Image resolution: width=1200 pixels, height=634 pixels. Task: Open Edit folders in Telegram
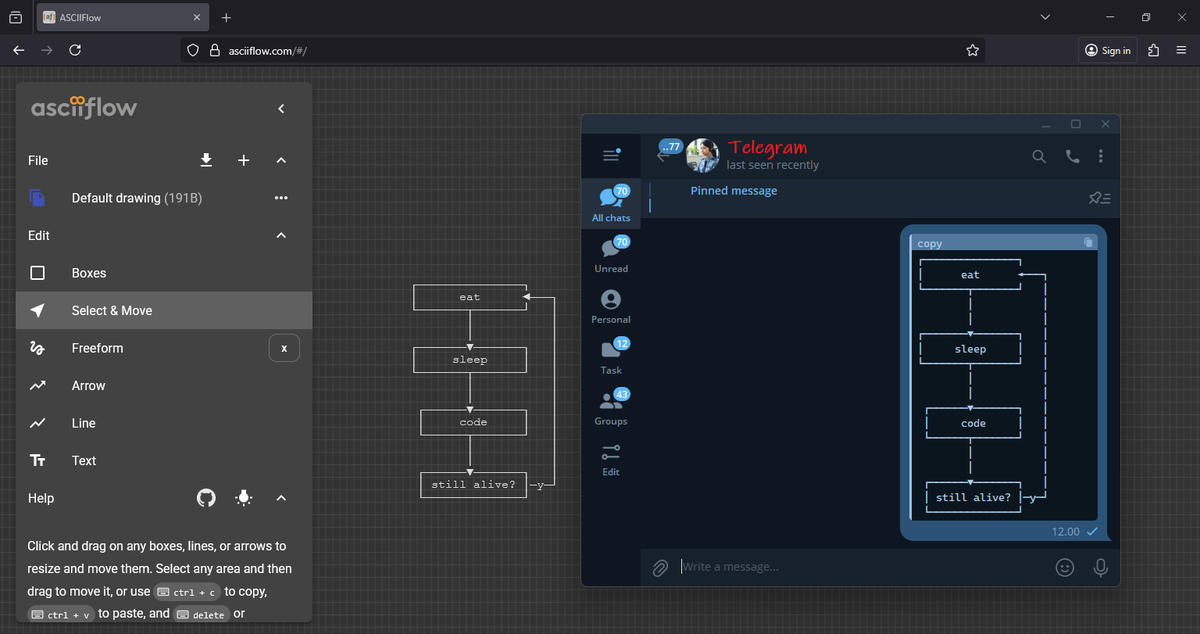[x=611, y=459]
